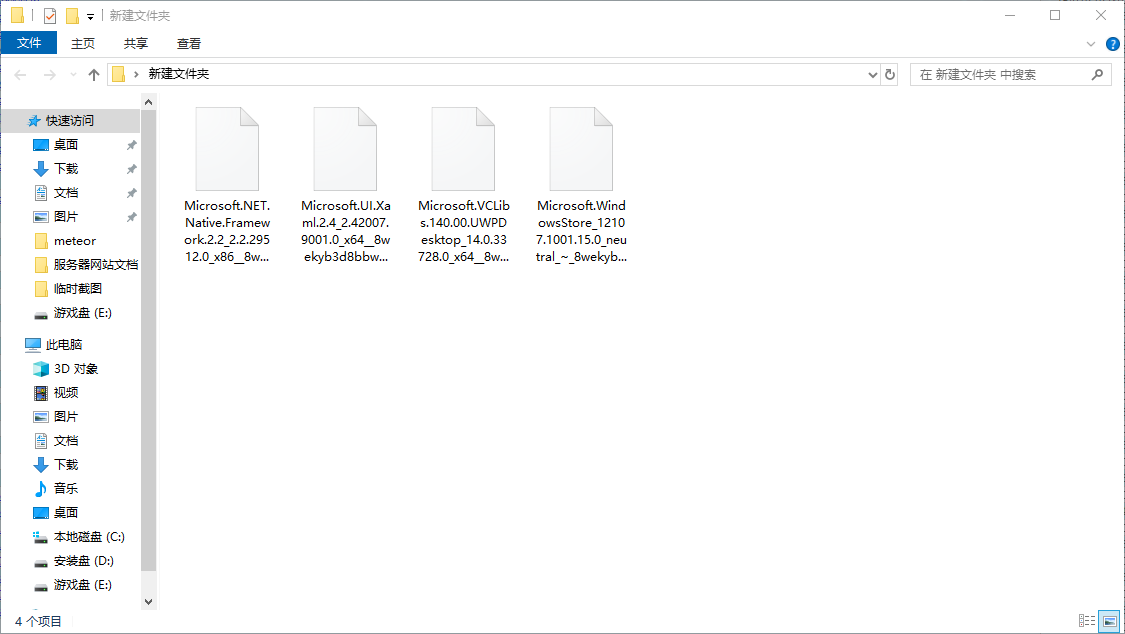Viewport: 1125px width, 634px height.
Task: Switch to details view using status bar icon
Action: coord(1086,621)
